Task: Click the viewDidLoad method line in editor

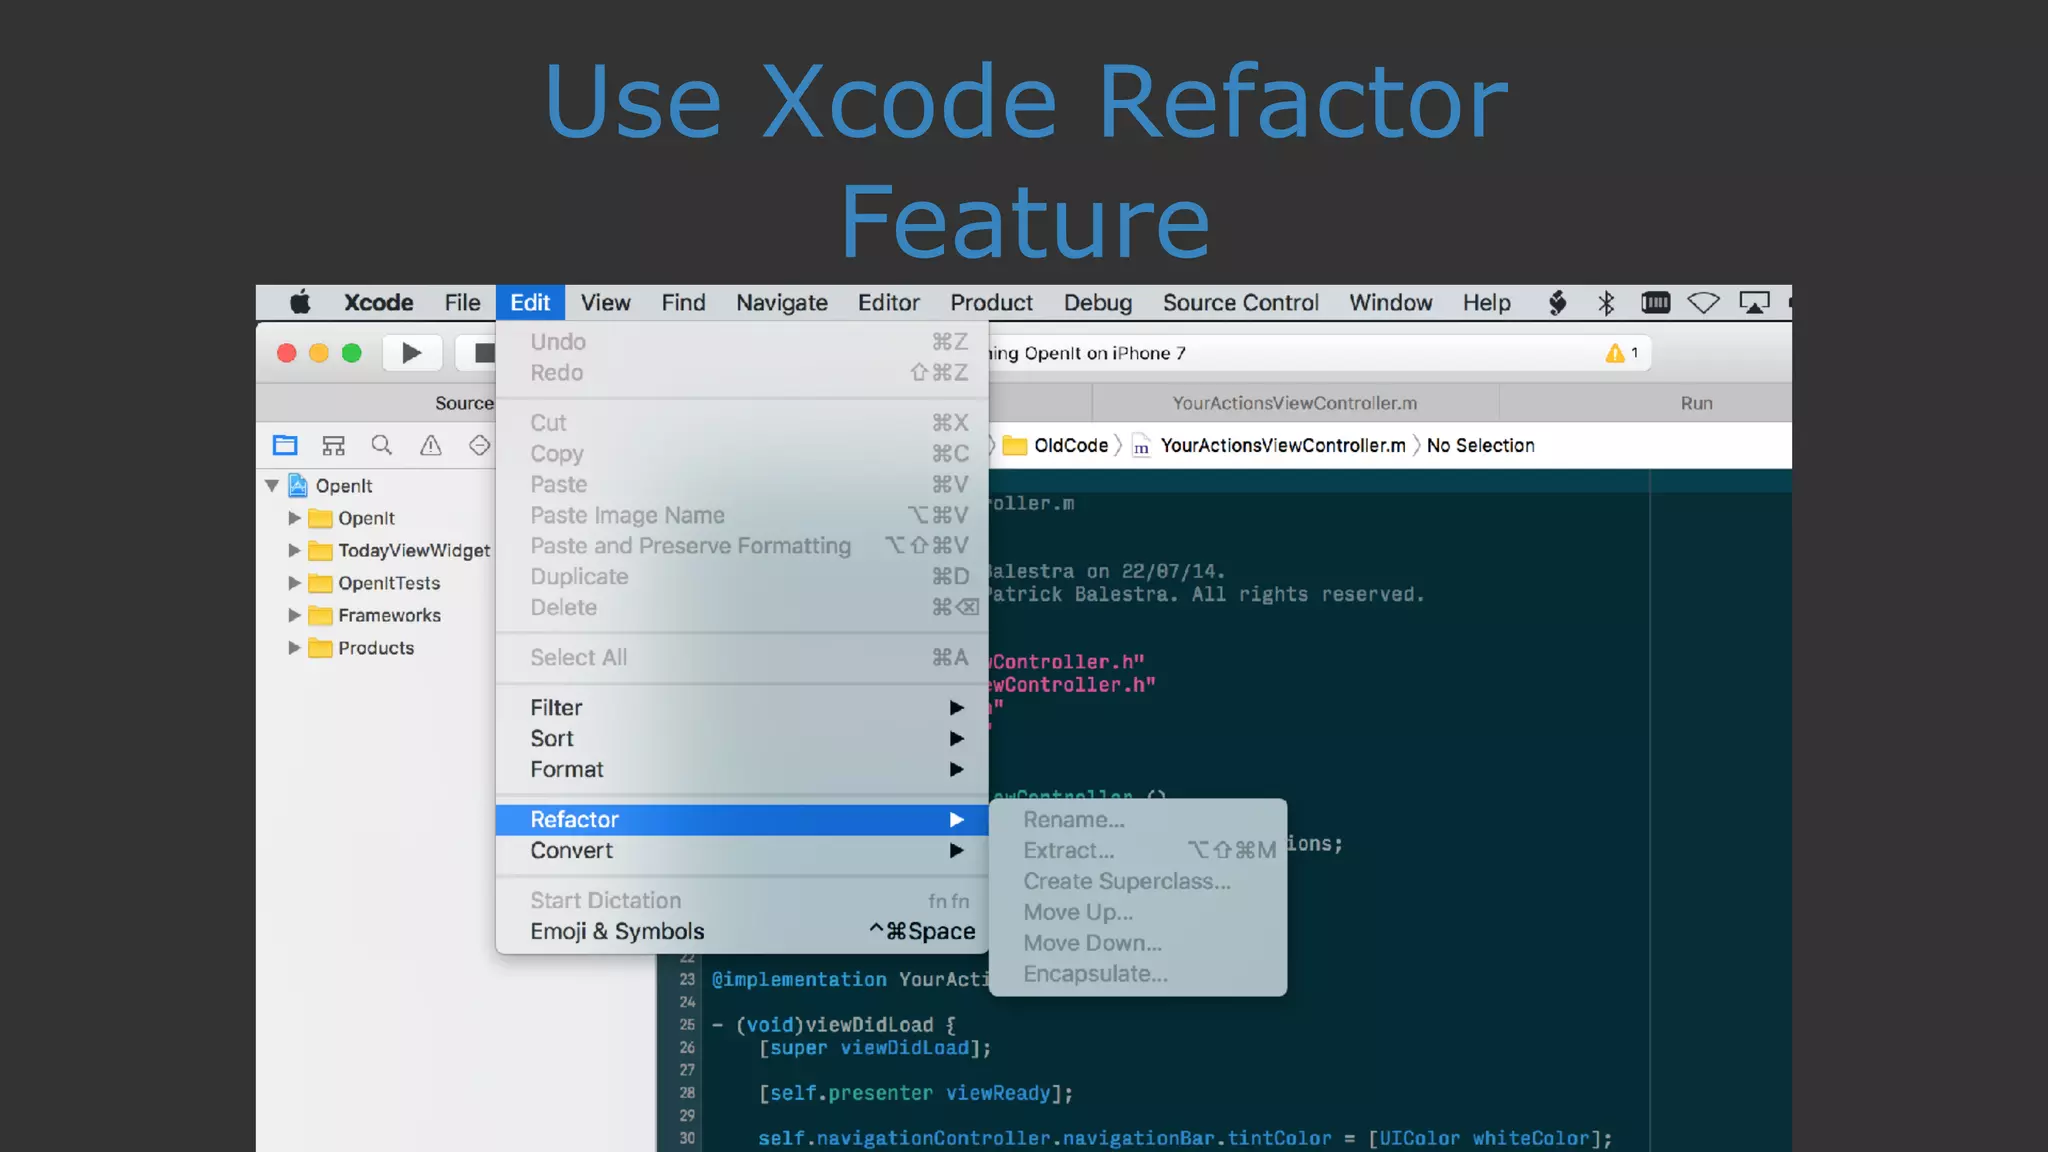Action: [x=833, y=1025]
